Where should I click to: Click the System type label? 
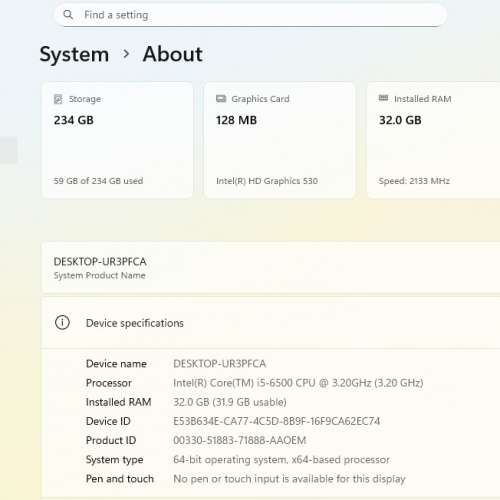pos(115,460)
